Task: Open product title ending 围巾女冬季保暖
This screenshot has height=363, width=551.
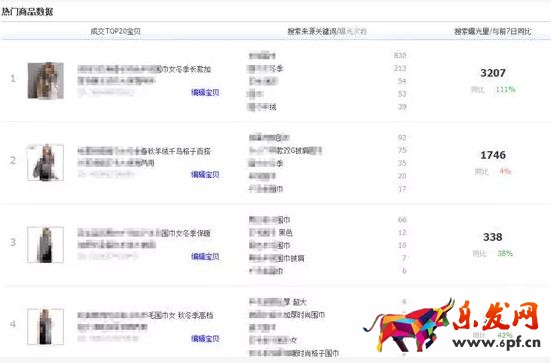Action: [144, 233]
